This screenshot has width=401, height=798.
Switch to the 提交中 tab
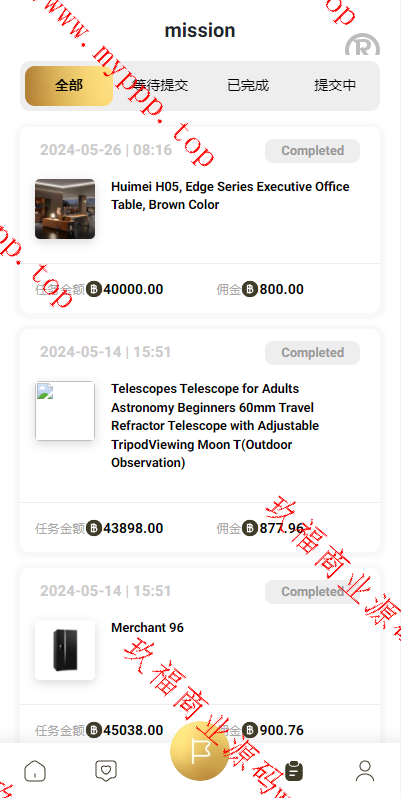[x=335, y=86]
